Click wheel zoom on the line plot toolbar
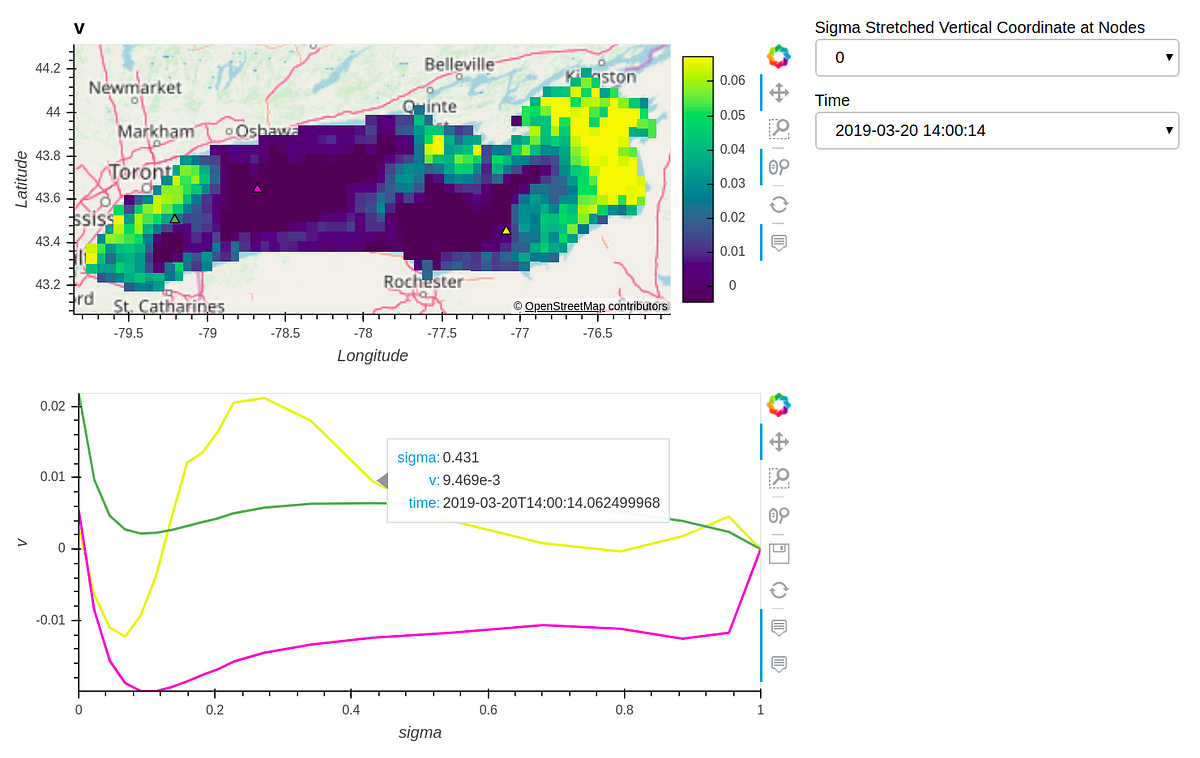Image resolution: width=1200 pixels, height=758 pixels. coord(779,515)
